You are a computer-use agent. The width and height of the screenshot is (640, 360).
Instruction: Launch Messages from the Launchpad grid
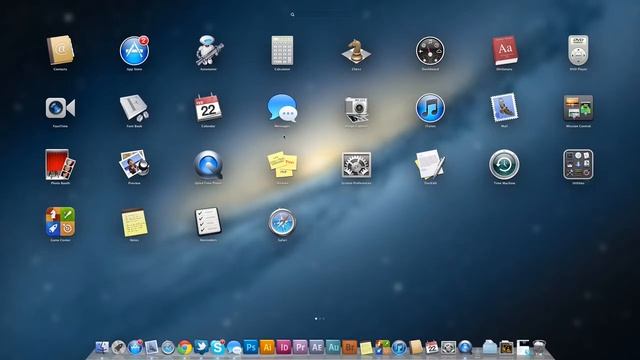coord(282,108)
